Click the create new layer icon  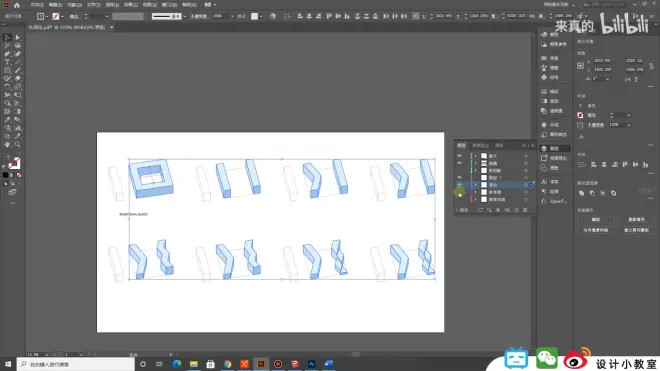click(516, 210)
